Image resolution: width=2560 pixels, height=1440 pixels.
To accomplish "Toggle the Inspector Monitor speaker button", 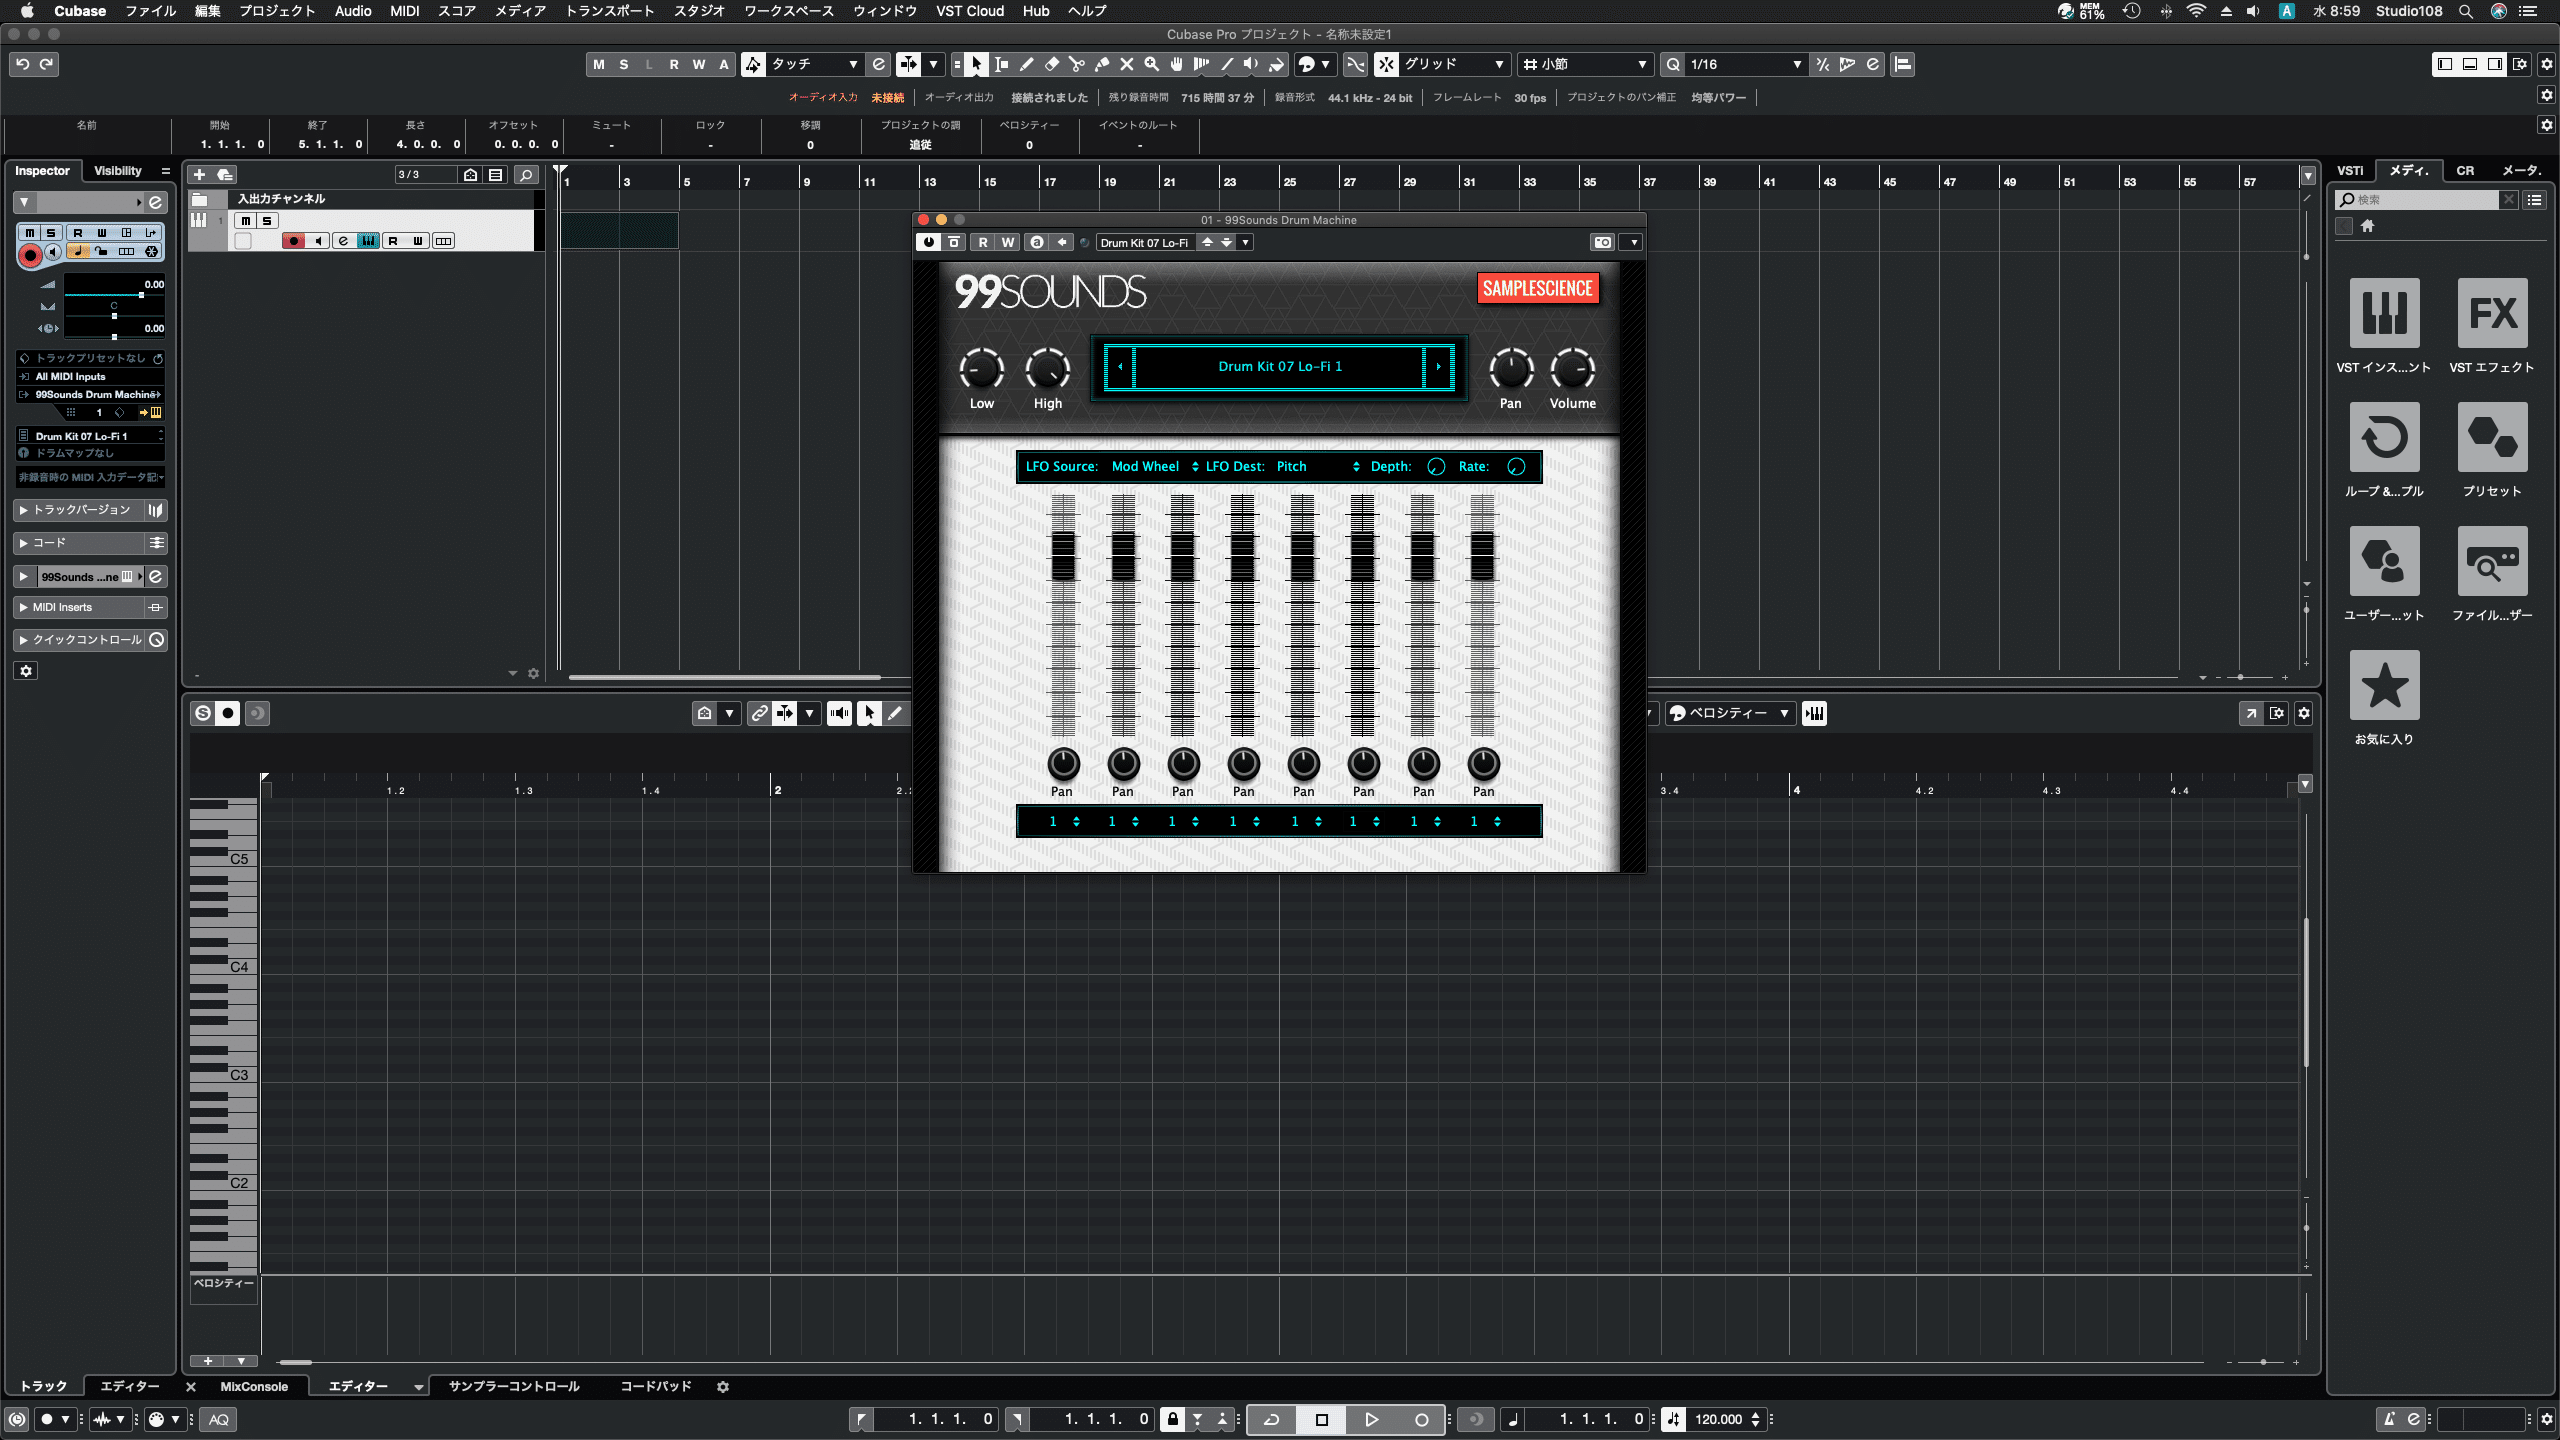I will [54, 252].
